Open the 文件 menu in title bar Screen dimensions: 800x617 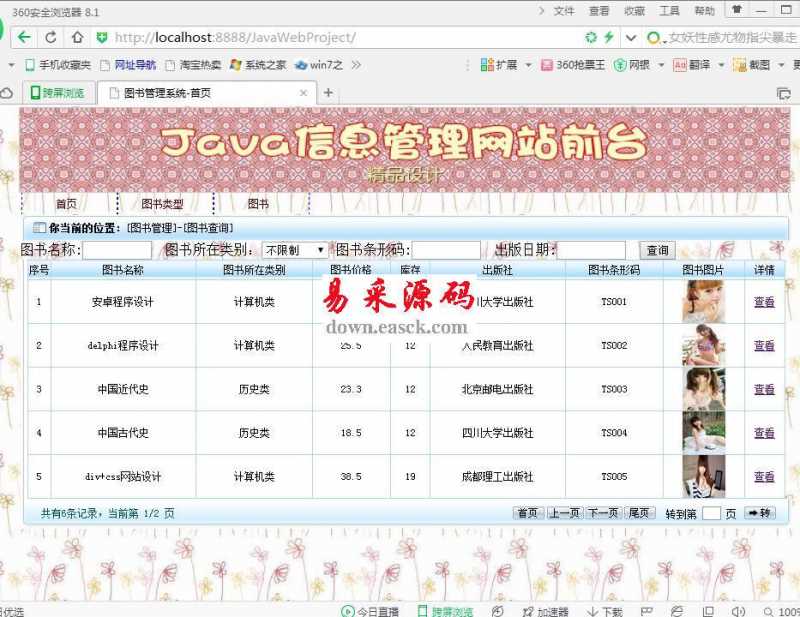coord(564,11)
